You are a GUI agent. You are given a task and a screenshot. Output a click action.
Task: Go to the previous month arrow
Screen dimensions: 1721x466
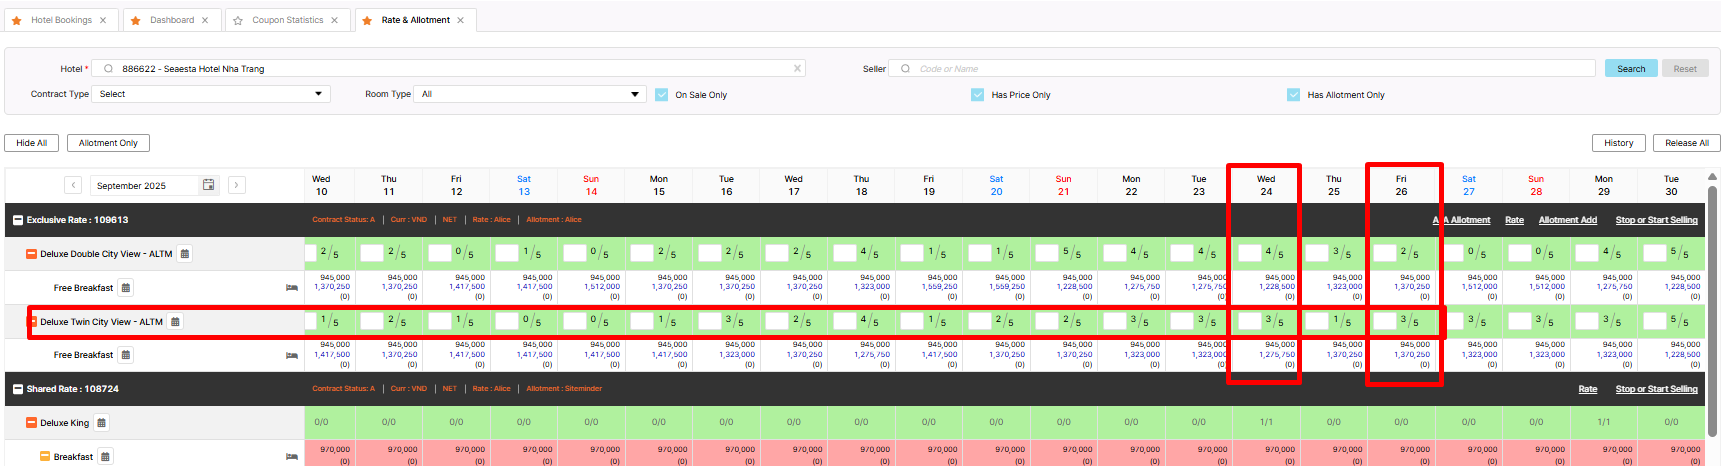click(73, 185)
